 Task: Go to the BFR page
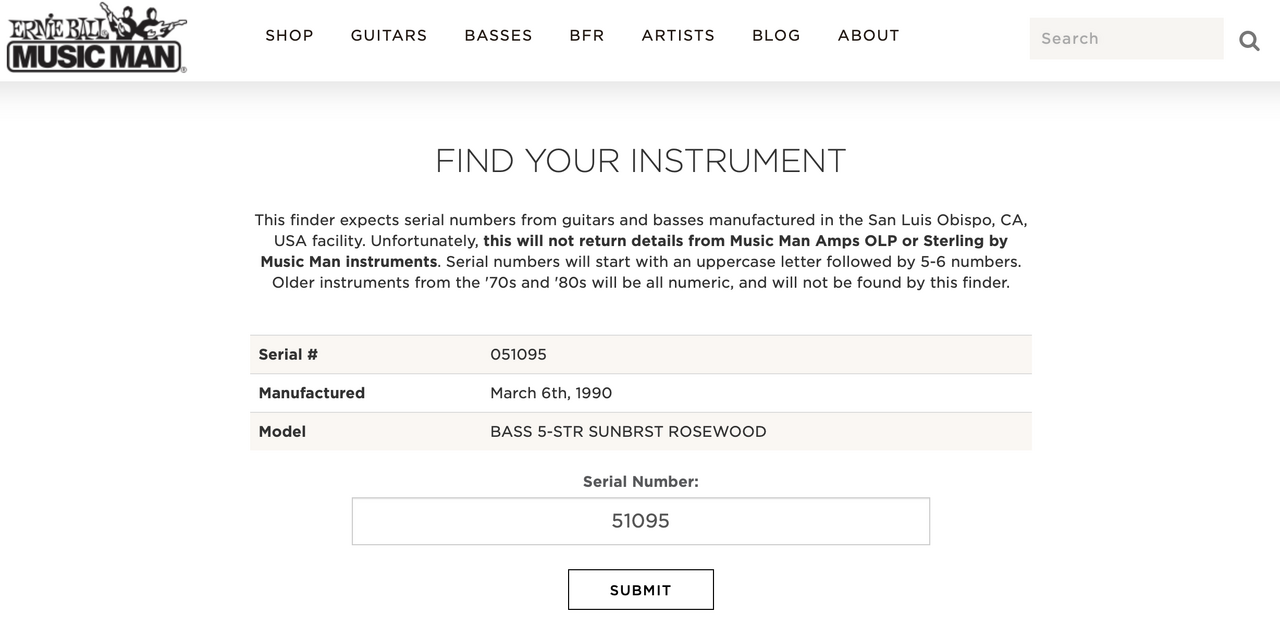tap(587, 35)
